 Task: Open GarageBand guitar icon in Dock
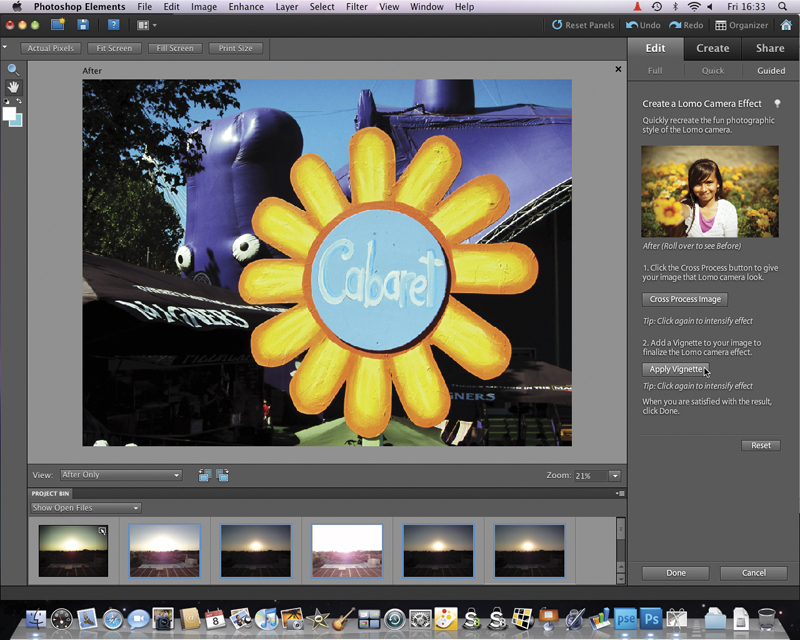[x=343, y=619]
